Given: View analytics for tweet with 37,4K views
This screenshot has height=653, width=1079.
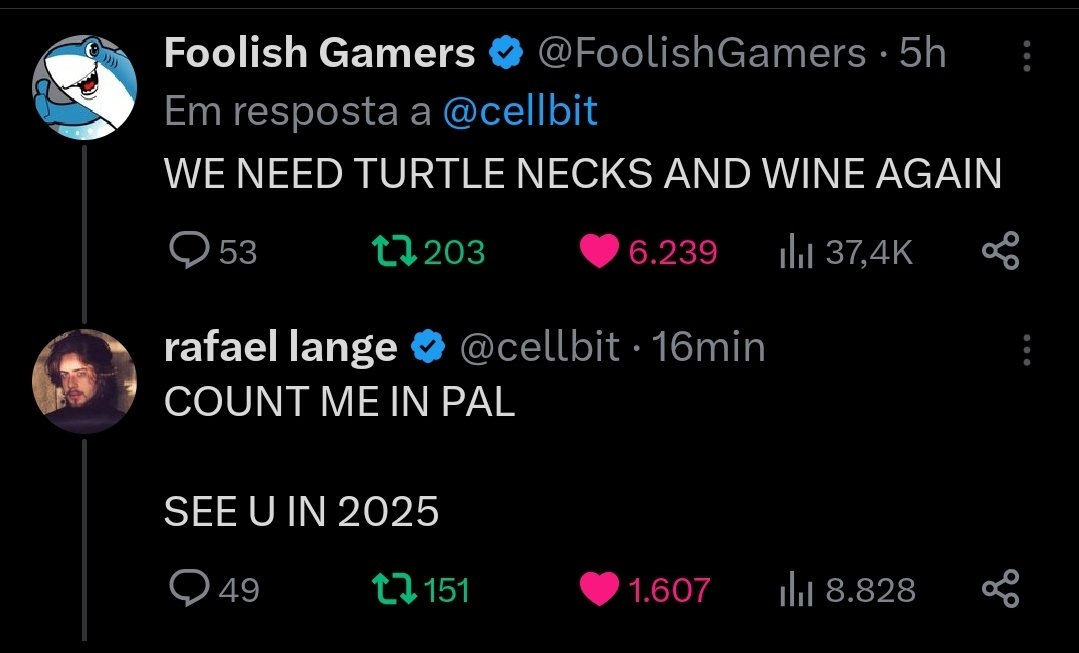Looking at the screenshot, I should tap(846, 252).
